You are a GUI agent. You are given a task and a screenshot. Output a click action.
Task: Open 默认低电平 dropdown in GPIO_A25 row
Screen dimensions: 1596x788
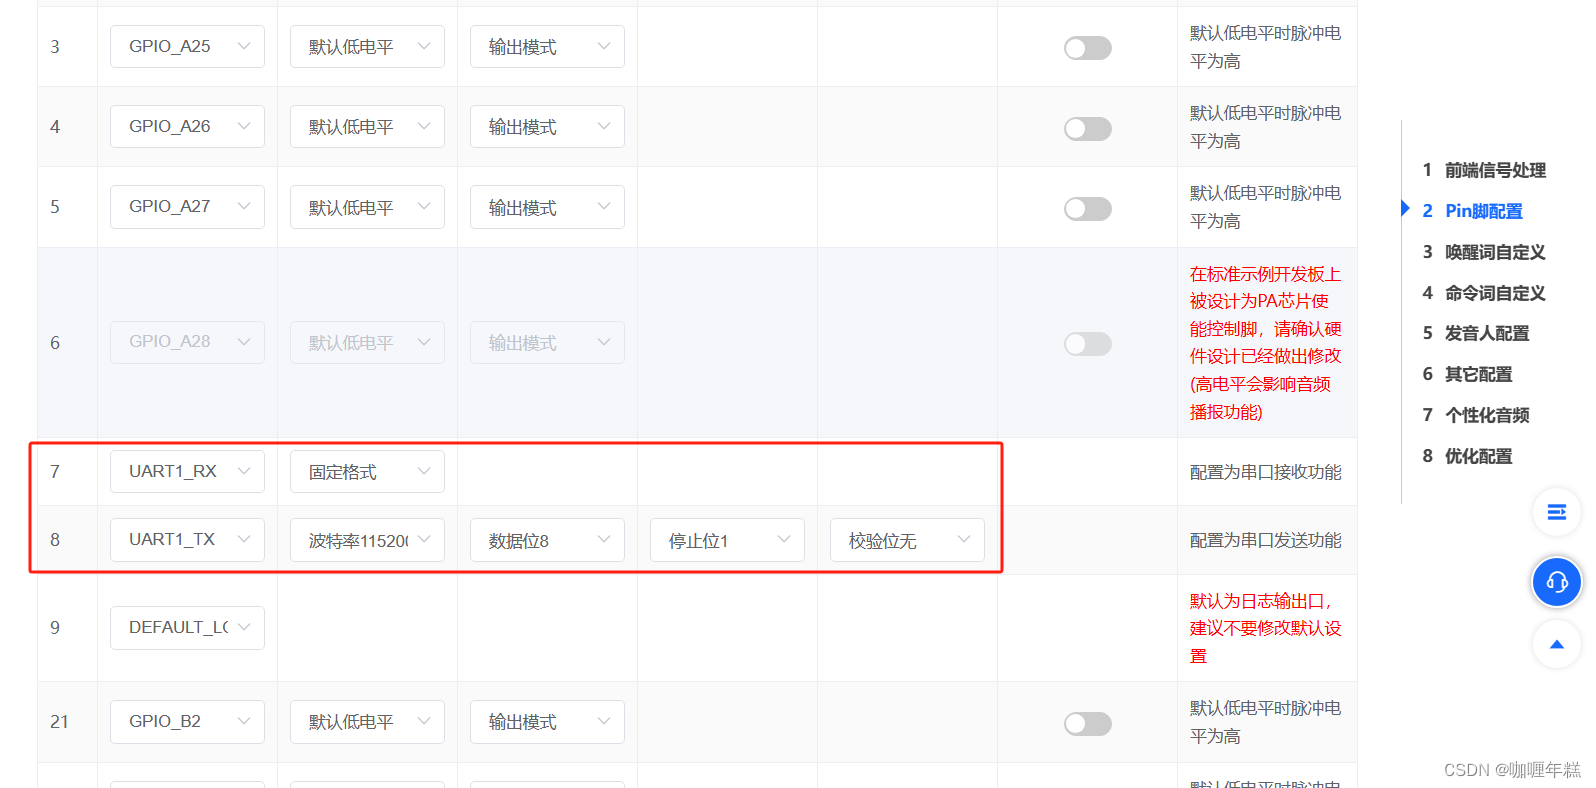pos(367,47)
